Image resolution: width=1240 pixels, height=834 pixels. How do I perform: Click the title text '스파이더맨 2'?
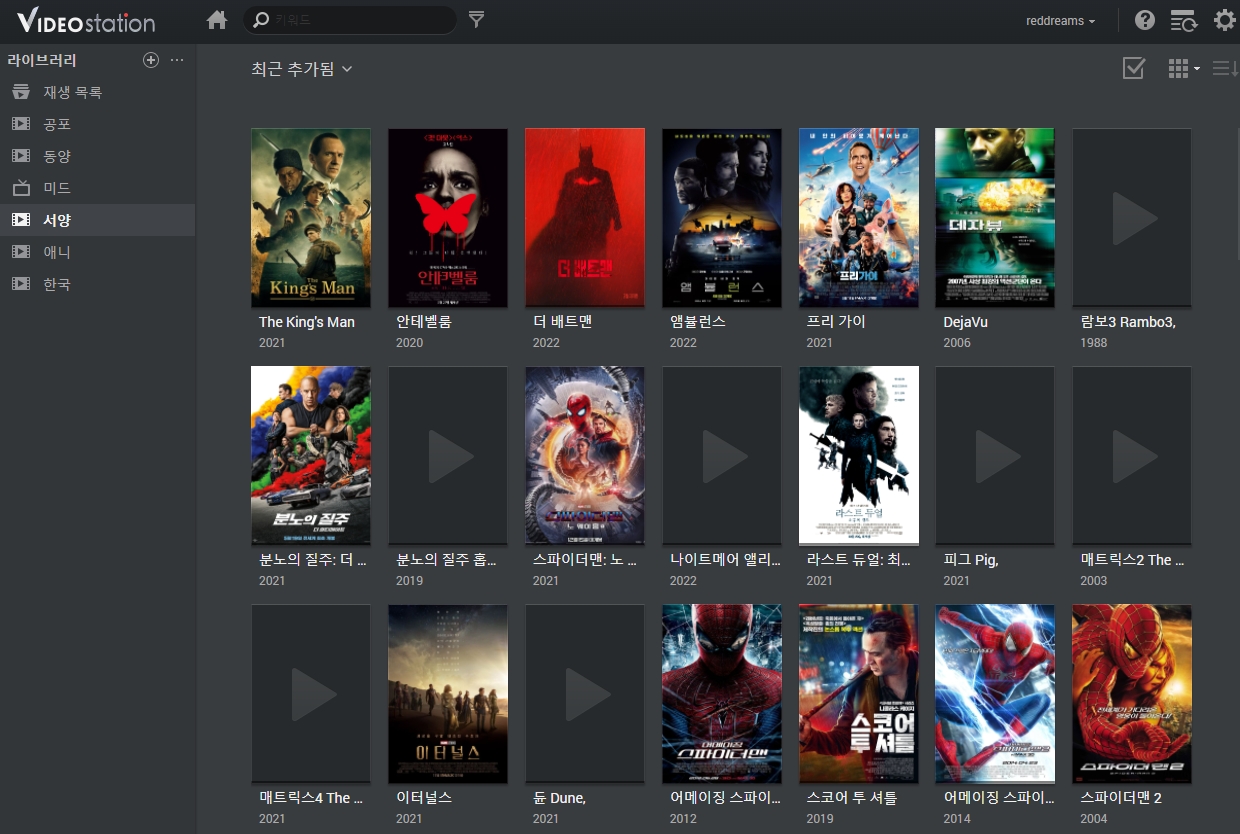coord(1121,798)
